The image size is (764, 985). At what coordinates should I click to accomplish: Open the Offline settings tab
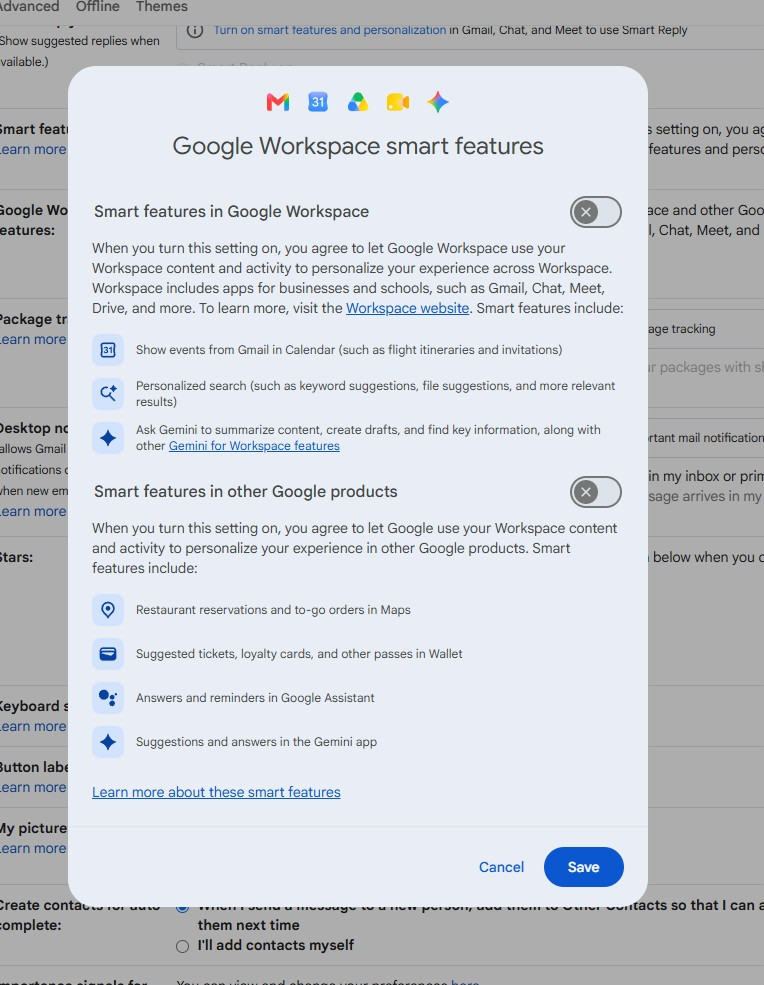(x=97, y=7)
